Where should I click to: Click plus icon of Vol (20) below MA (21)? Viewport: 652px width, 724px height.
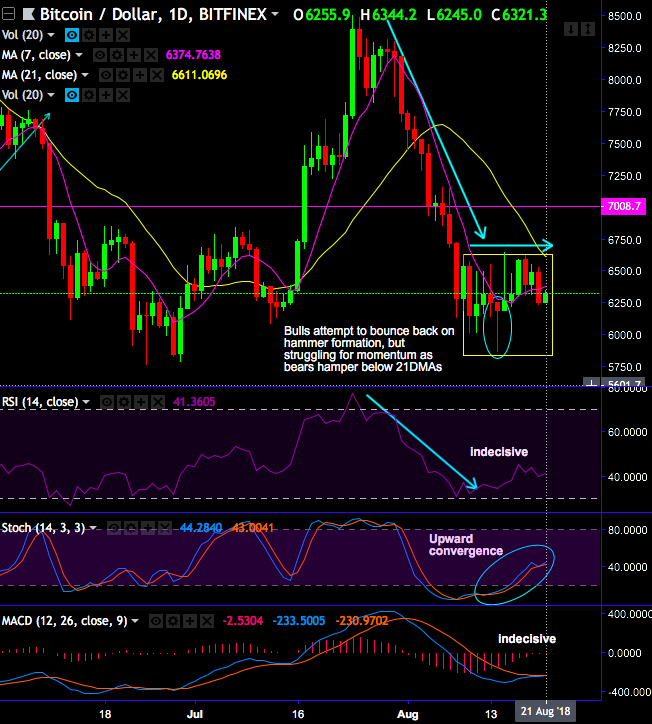(106, 96)
